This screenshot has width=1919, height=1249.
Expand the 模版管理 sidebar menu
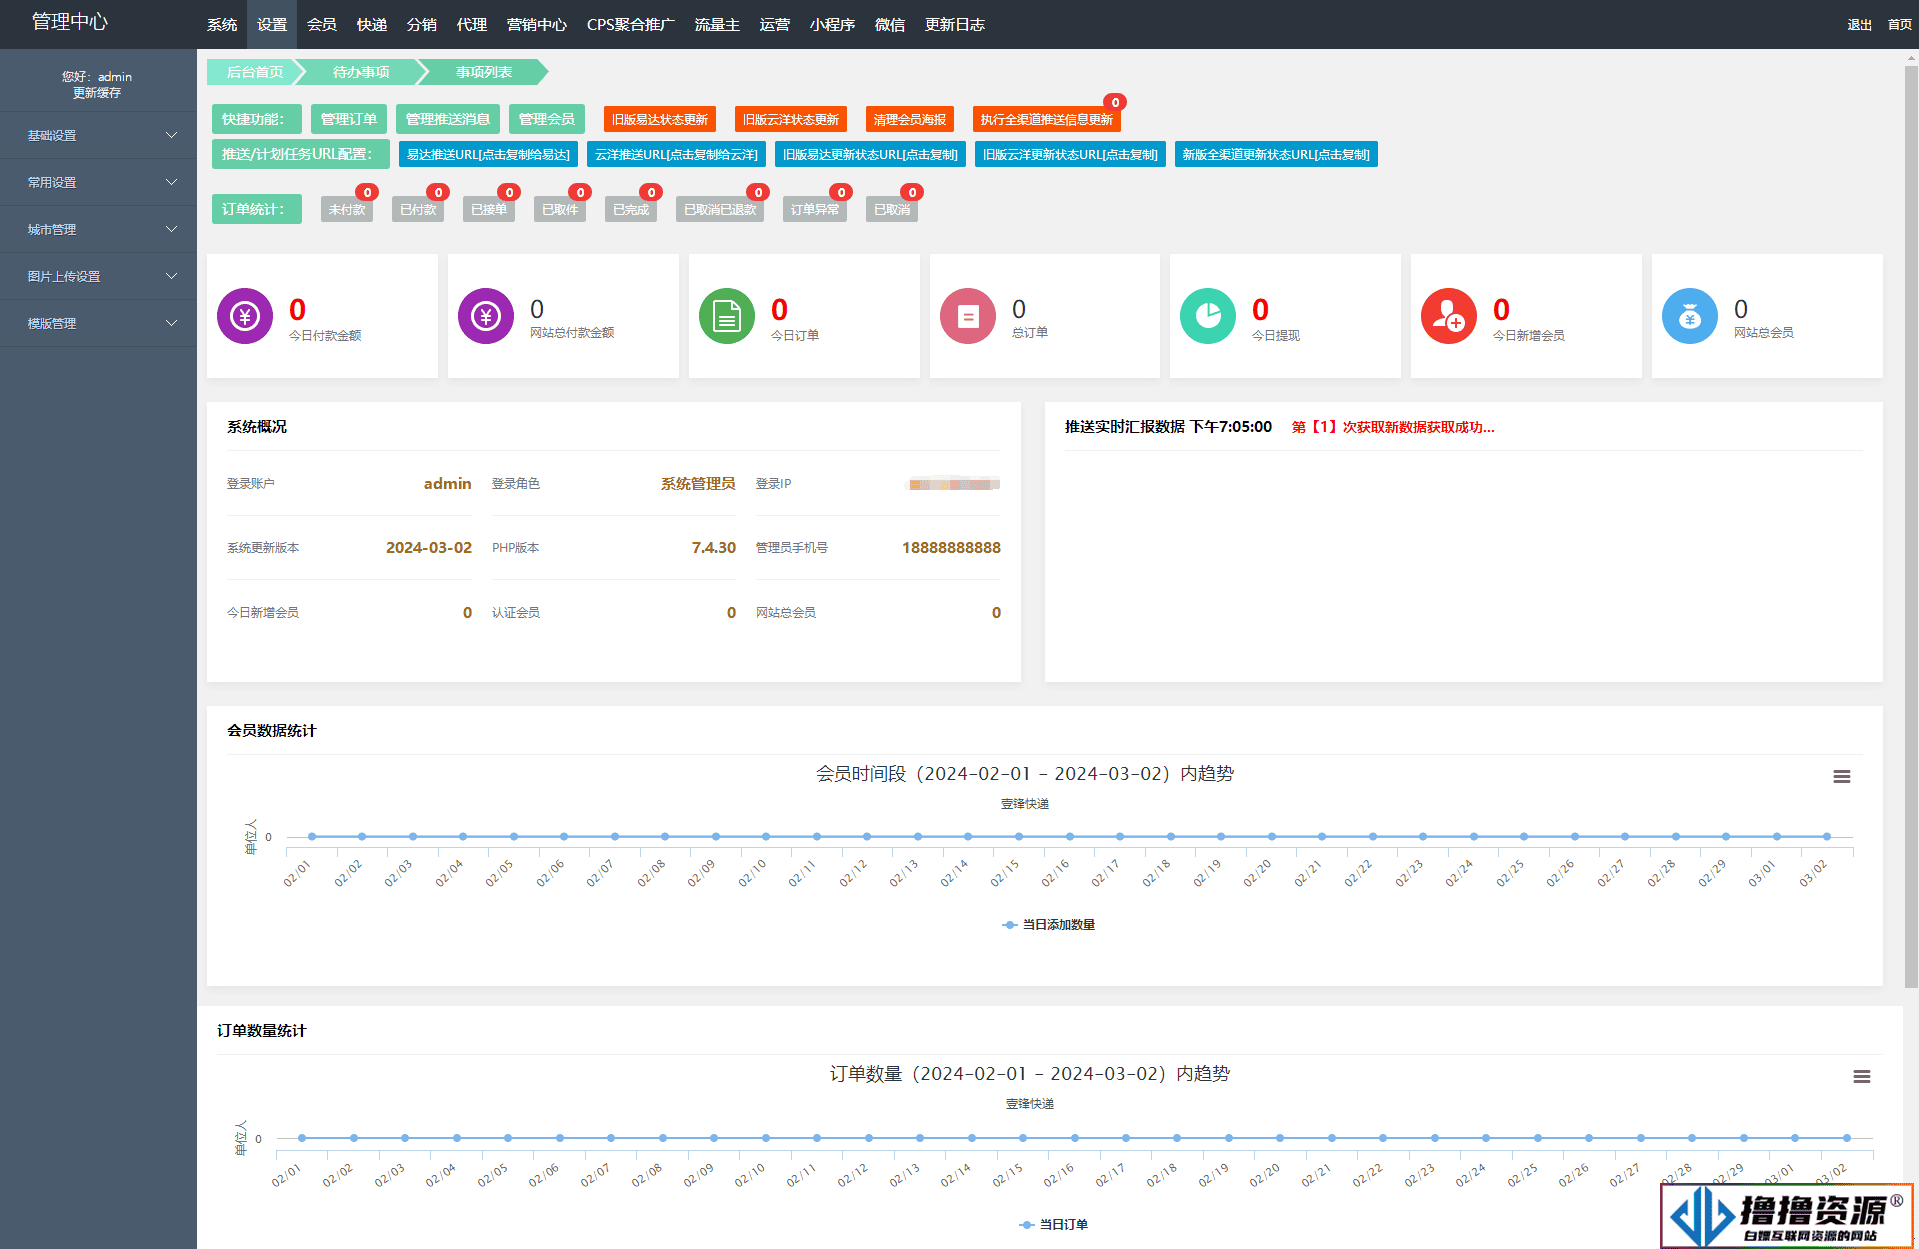98,323
